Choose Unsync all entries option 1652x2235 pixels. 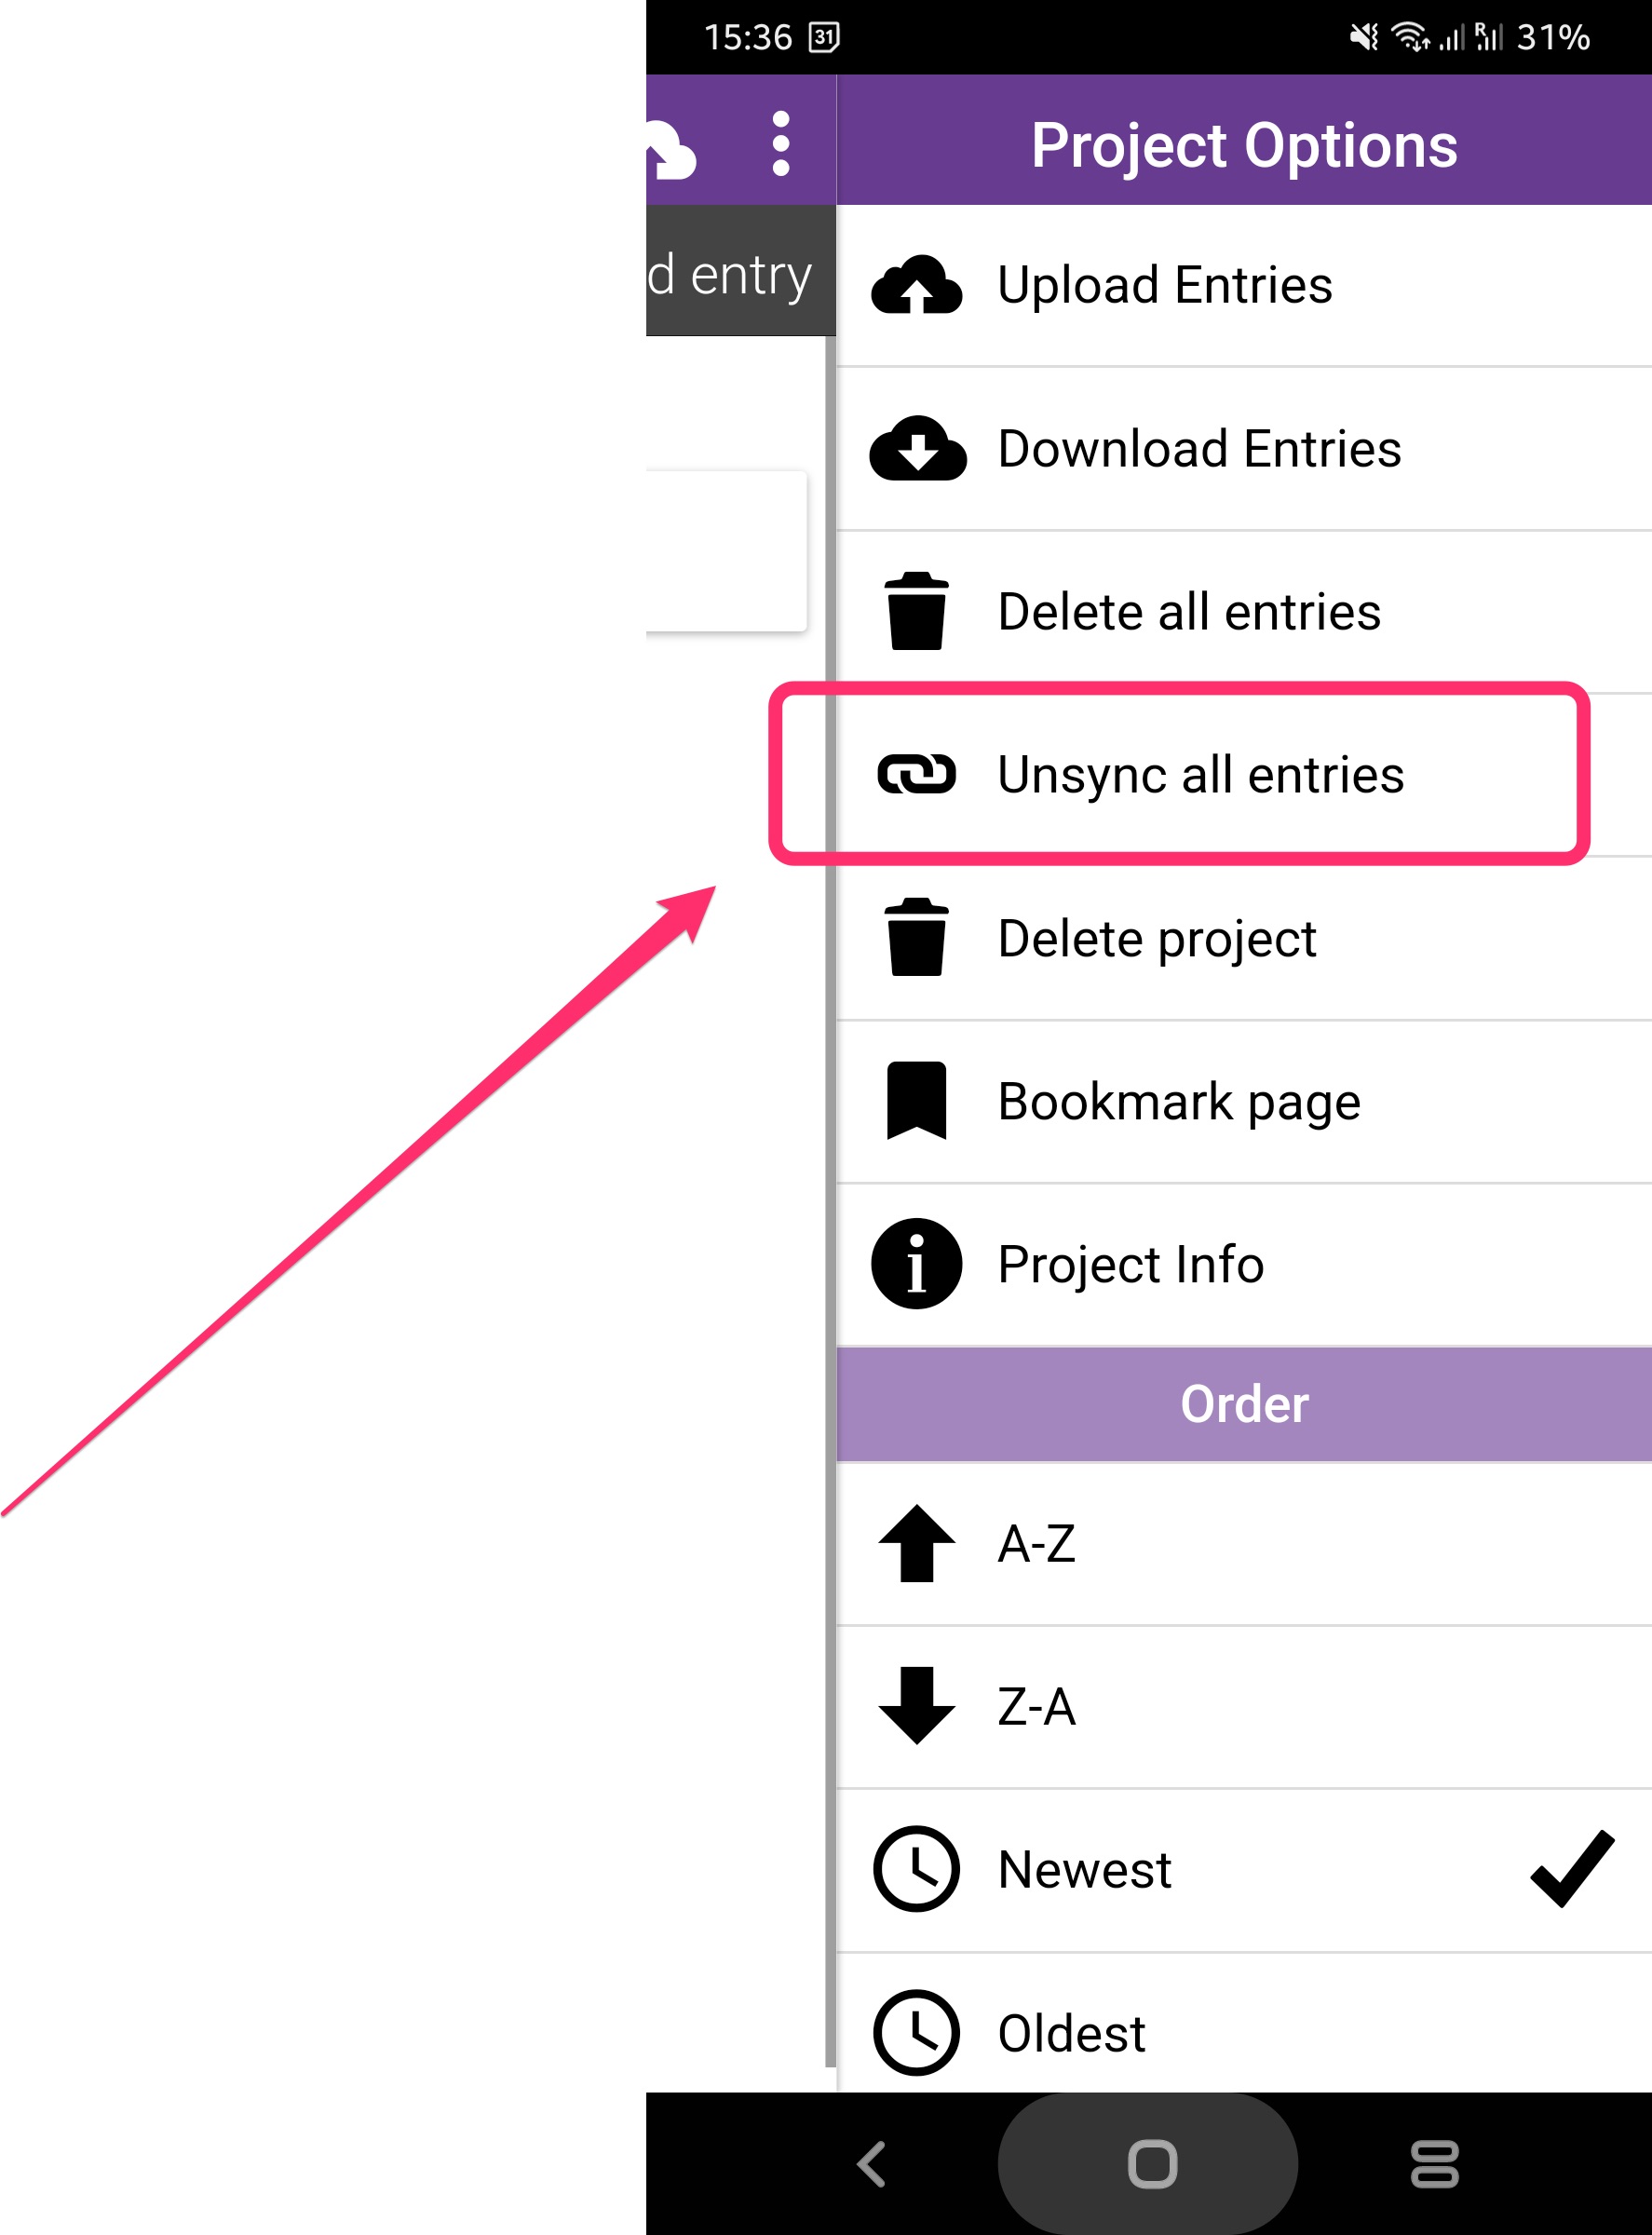click(1200, 775)
